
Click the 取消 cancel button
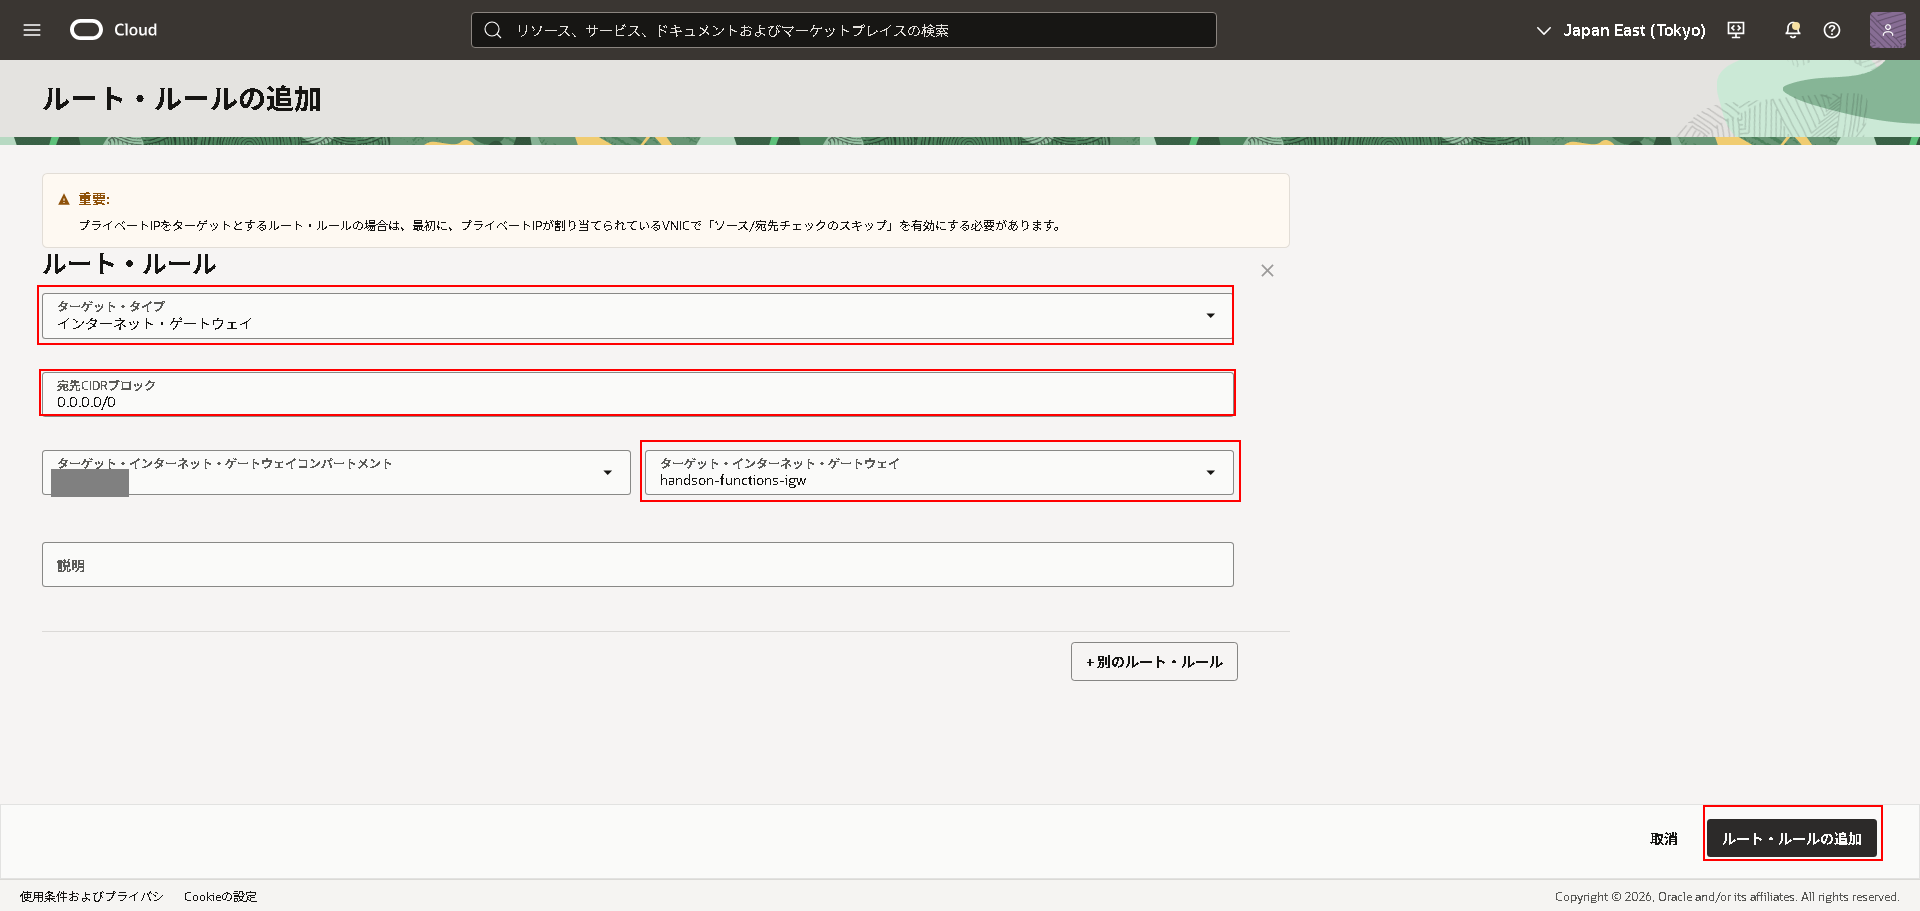(1663, 839)
